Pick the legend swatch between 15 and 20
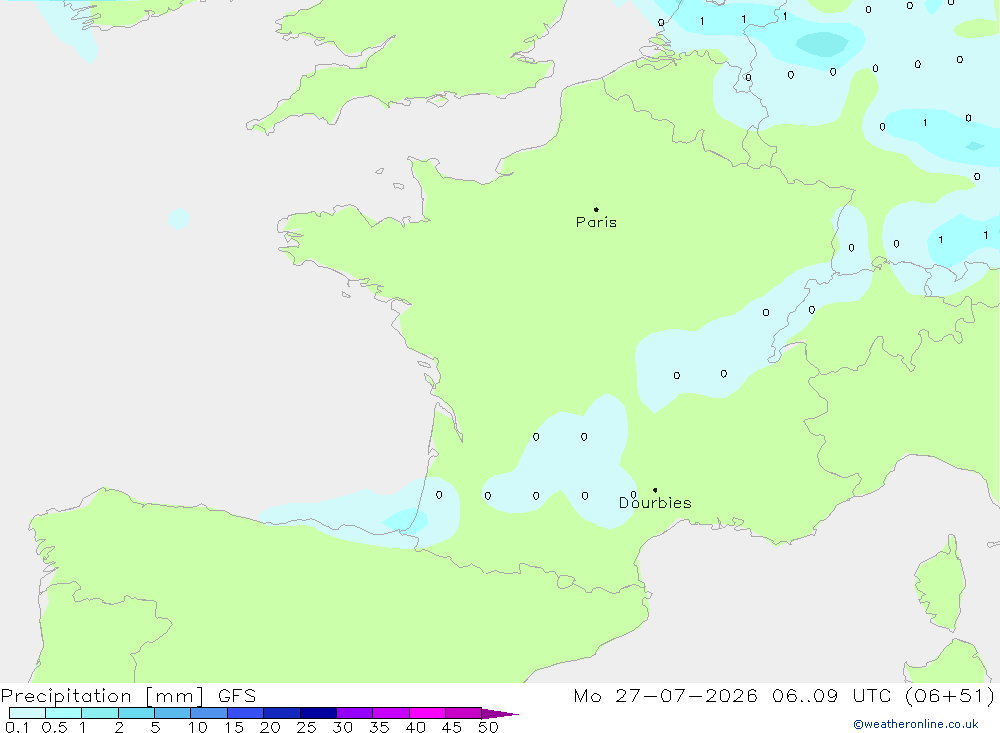Image resolution: width=1000 pixels, height=733 pixels. 246,713
